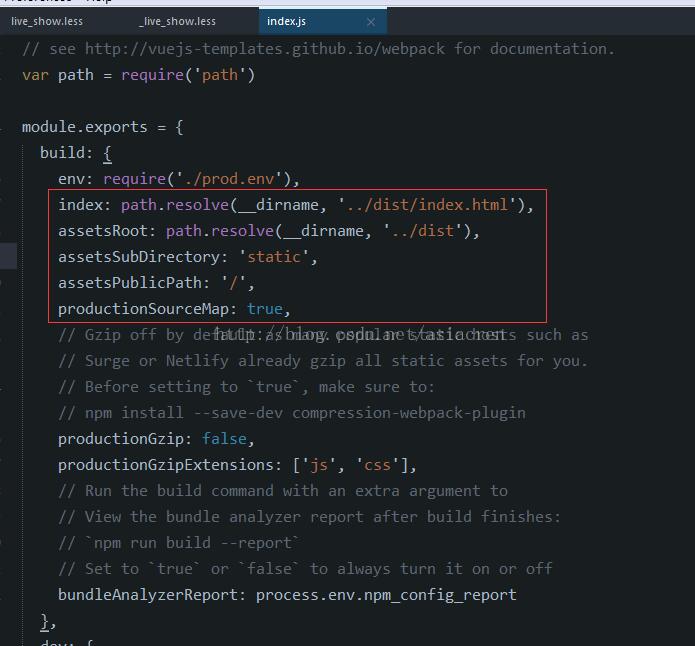This screenshot has width=695, height=646.
Task: Click the bundleAnalyzerReport line
Action: (x=287, y=595)
